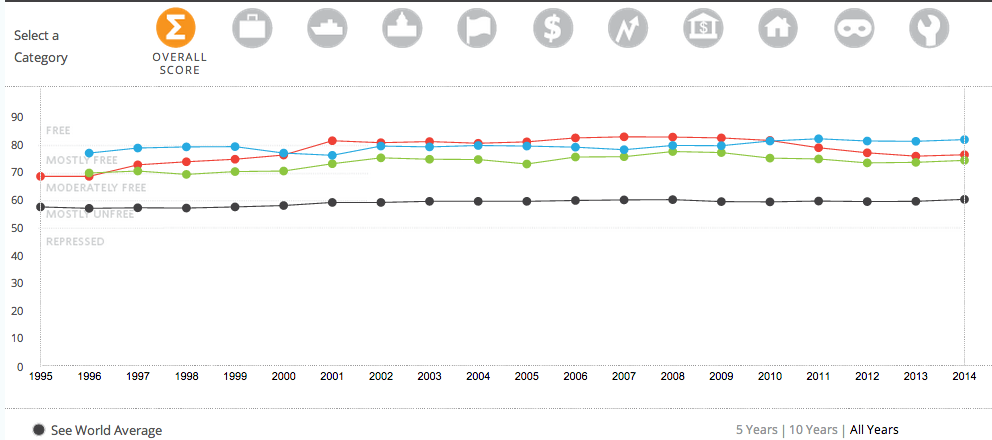The image size is (992, 440).
Task: Click the black data point at 2008
Action: (x=673, y=199)
